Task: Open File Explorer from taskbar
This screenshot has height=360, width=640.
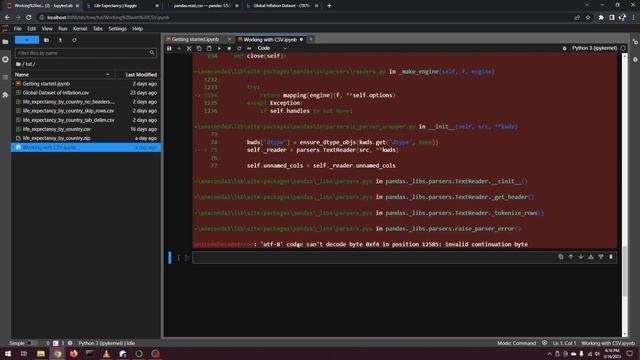Action: 41,353
